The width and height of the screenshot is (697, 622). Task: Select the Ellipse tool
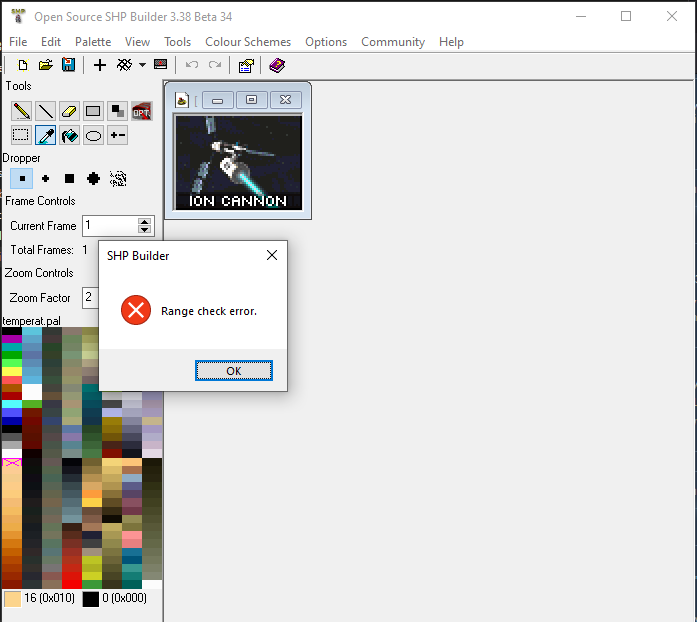(x=93, y=135)
